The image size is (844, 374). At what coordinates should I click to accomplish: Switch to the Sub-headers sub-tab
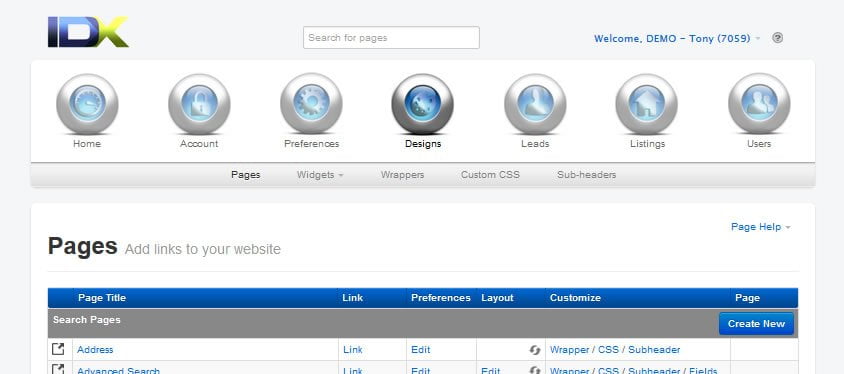point(587,175)
